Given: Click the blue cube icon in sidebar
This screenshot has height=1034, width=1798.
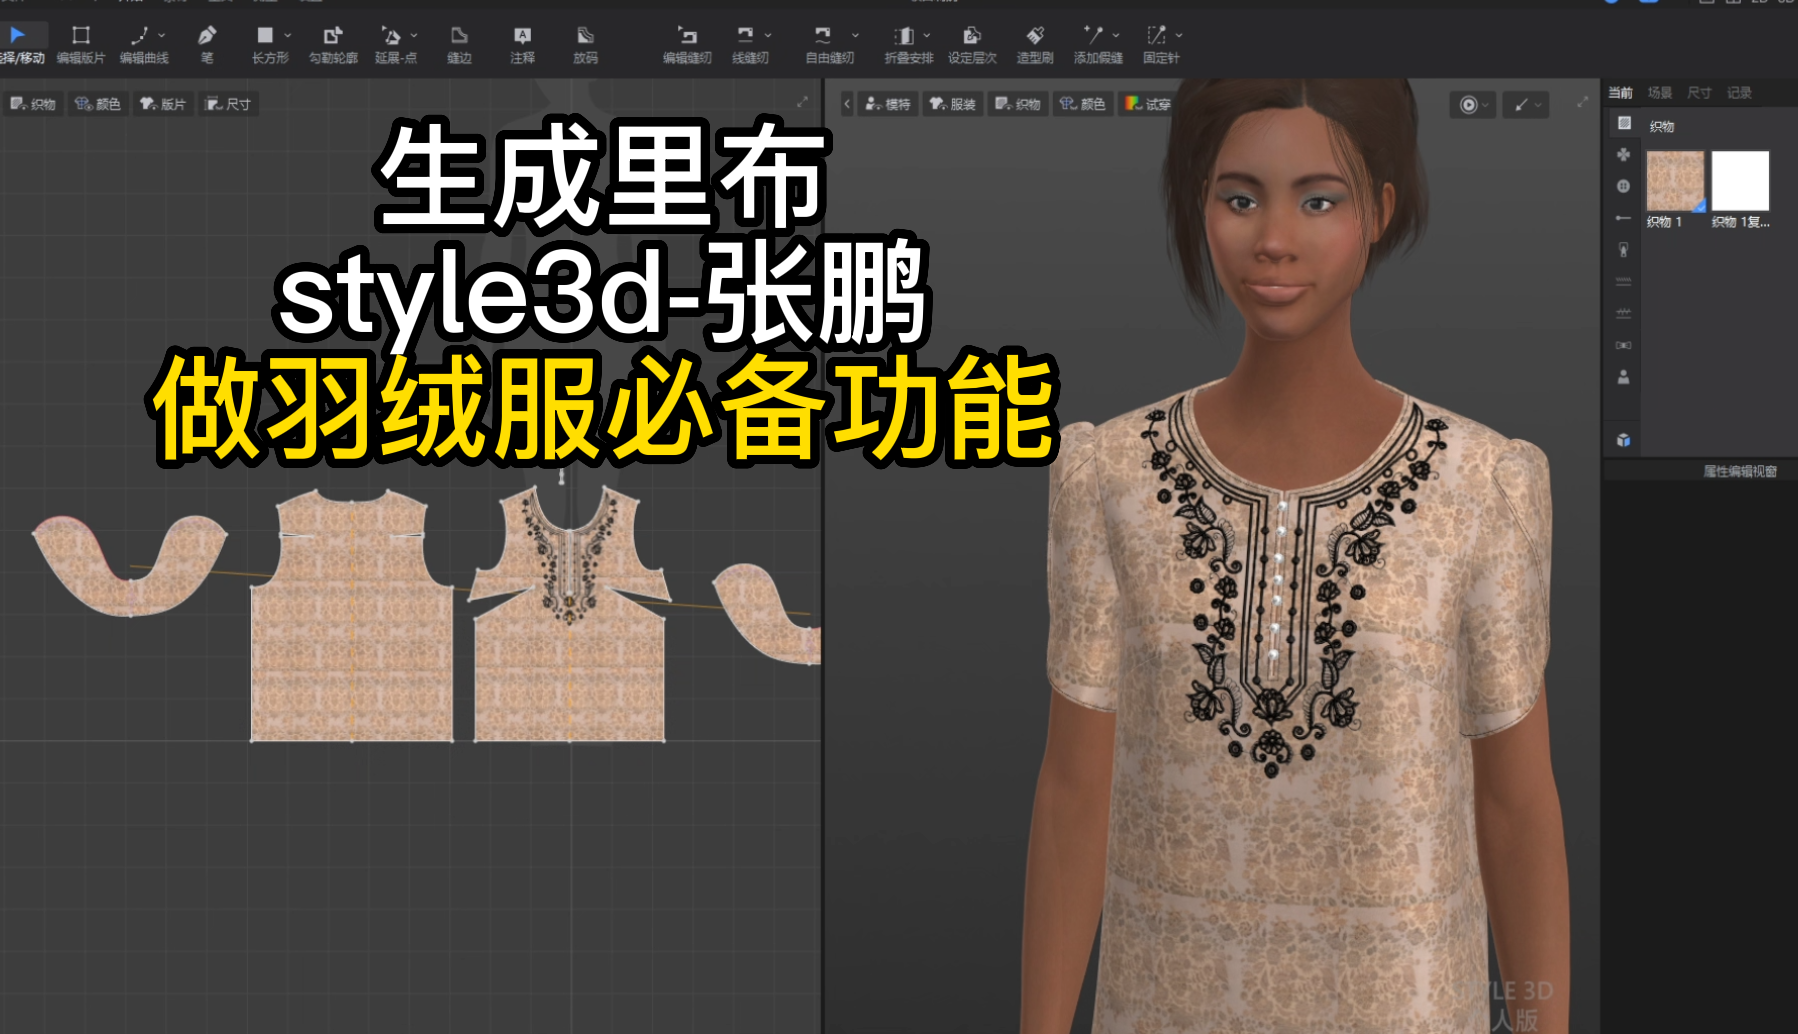Looking at the screenshot, I should point(1624,440).
